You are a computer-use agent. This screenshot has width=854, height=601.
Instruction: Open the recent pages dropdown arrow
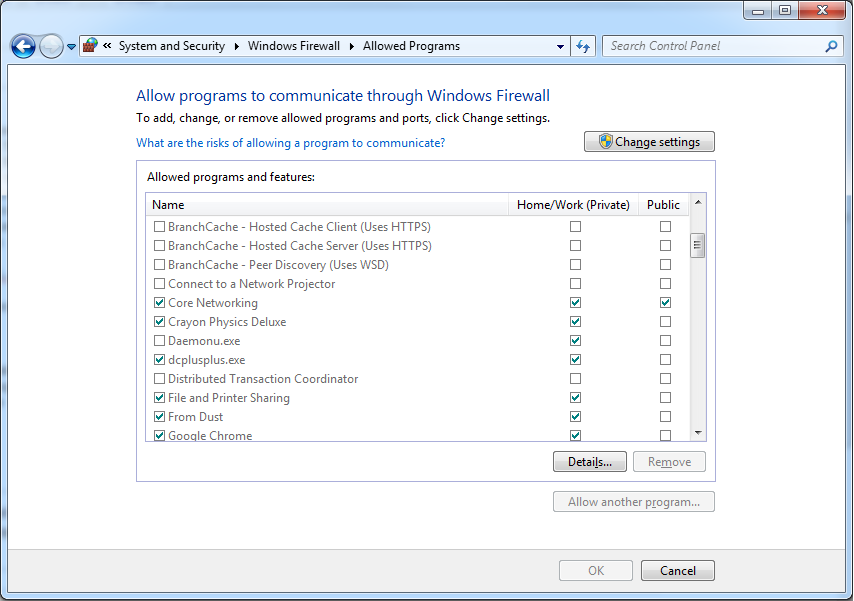71,47
